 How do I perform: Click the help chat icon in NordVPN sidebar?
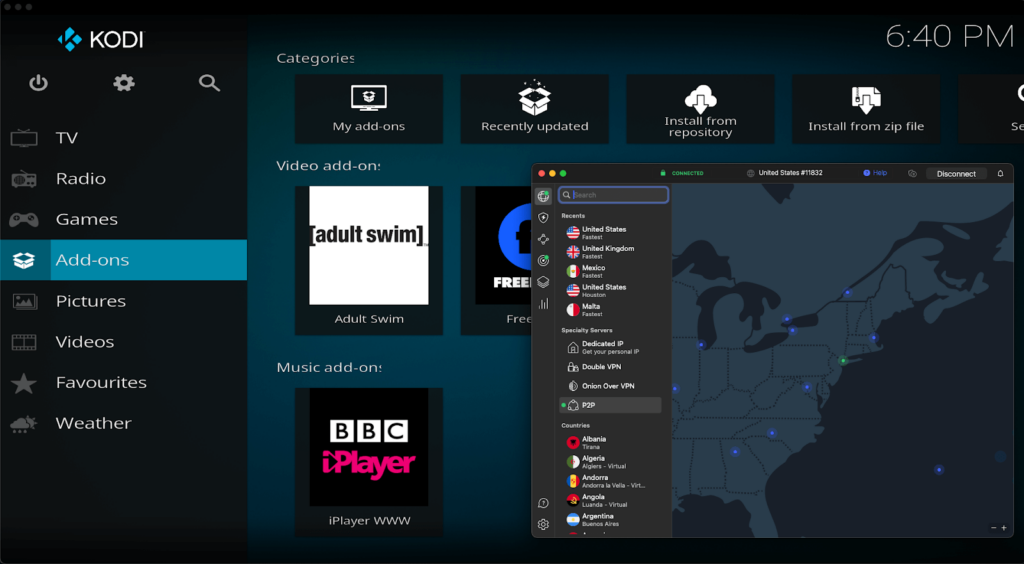tap(543, 503)
